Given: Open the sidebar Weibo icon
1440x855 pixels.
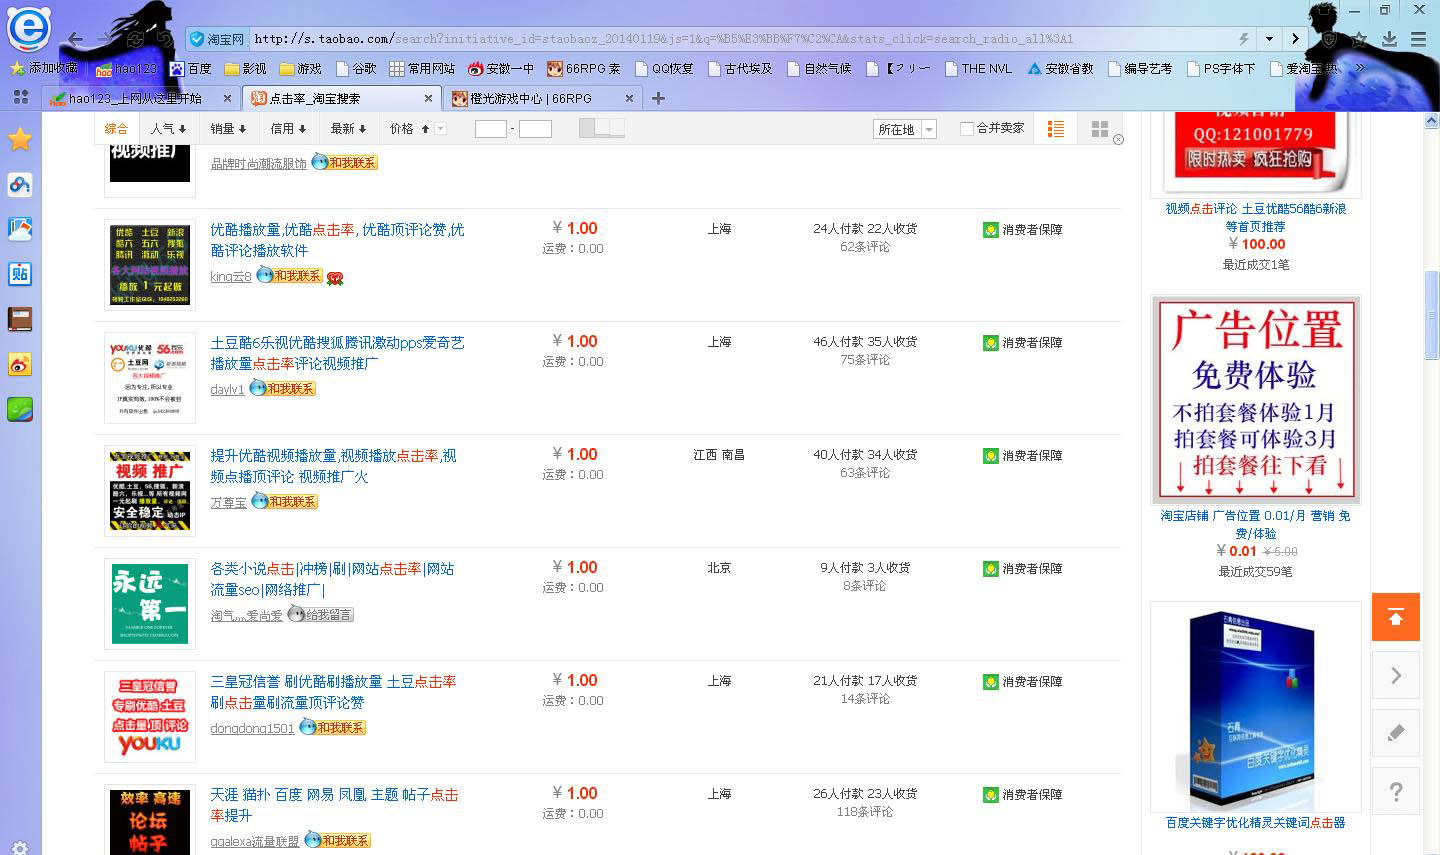Looking at the screenshot, I should tap(20, 364).
